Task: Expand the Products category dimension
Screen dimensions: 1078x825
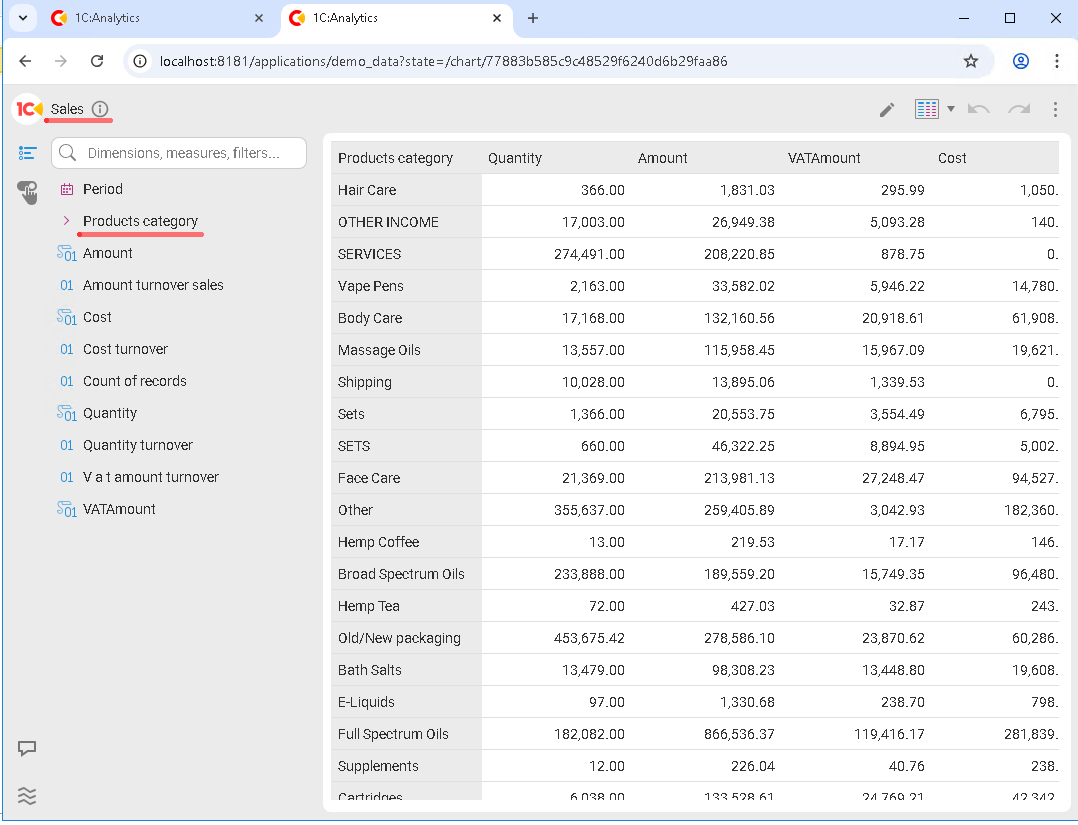Action: (x=66, y=221)
